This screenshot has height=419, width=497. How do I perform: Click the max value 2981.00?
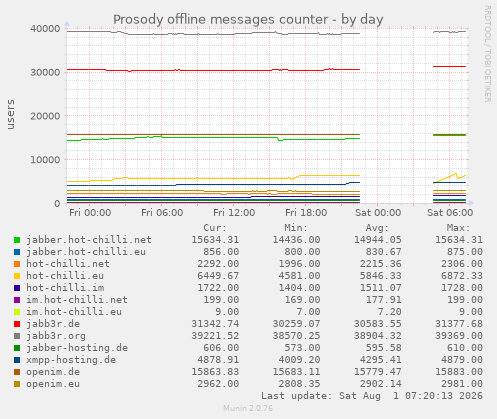pyautogui.click(x=462, y=384)
